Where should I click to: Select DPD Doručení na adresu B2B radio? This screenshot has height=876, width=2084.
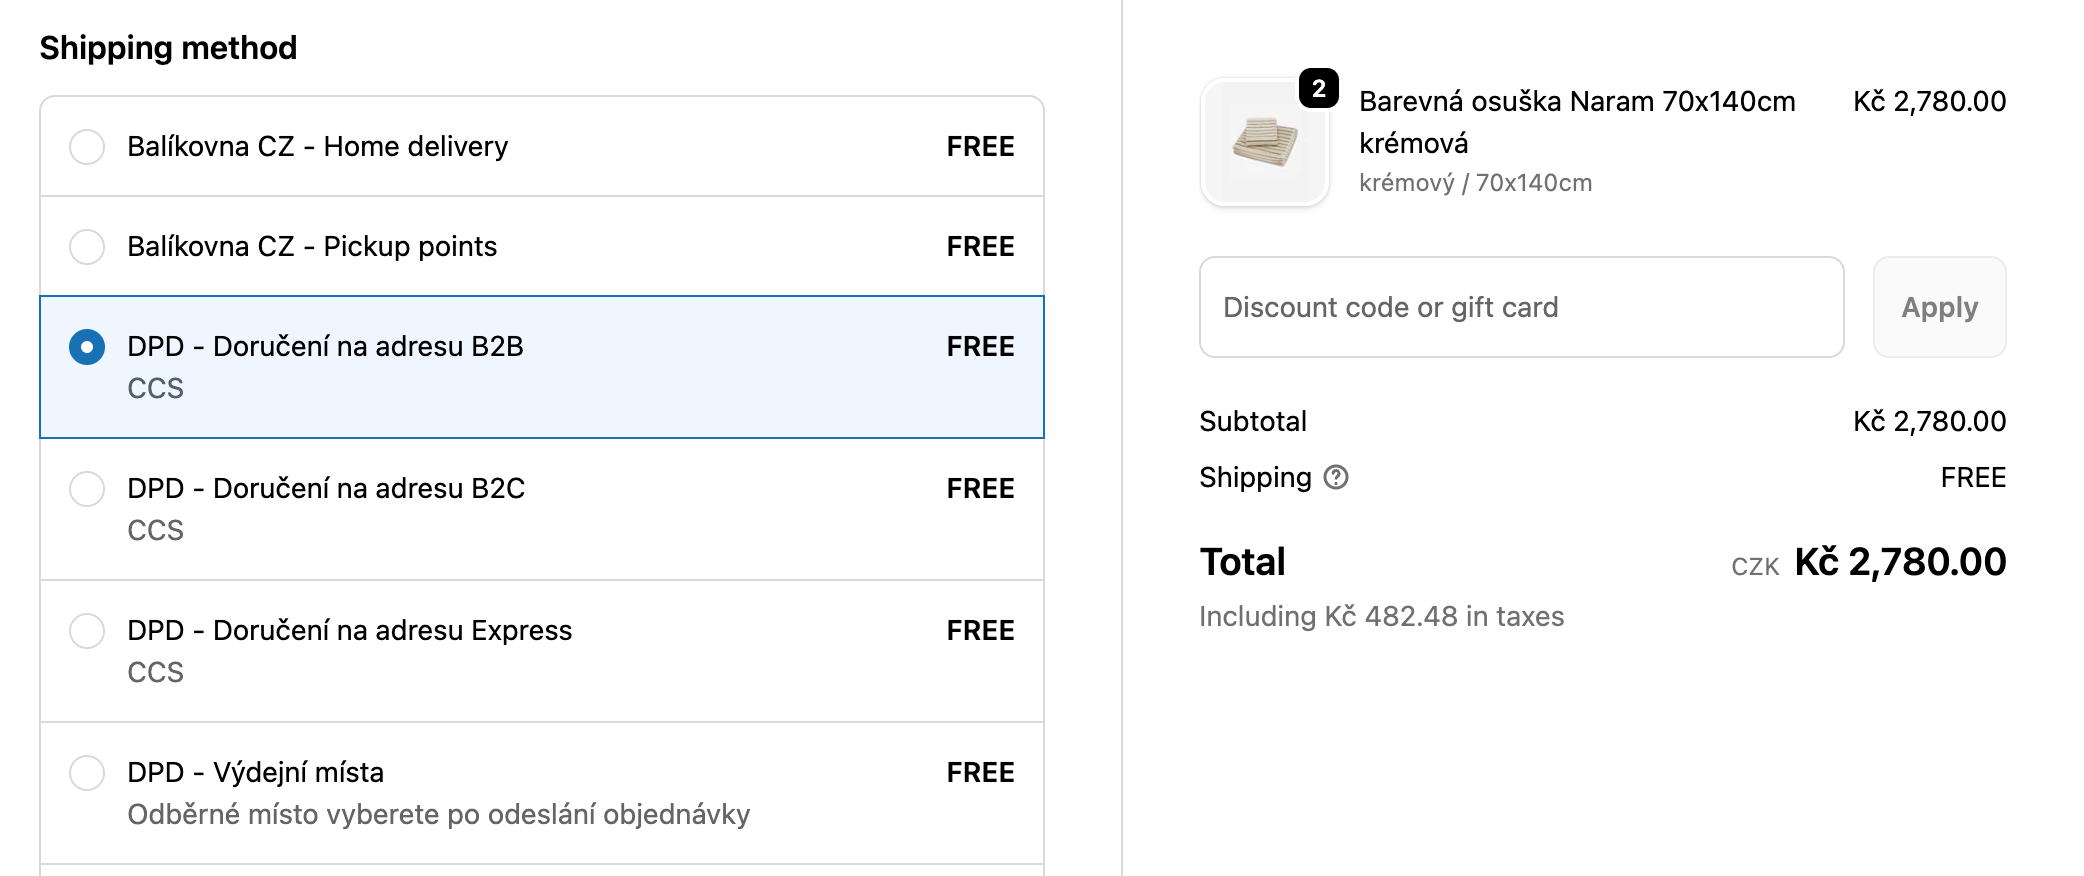[87, 347]
